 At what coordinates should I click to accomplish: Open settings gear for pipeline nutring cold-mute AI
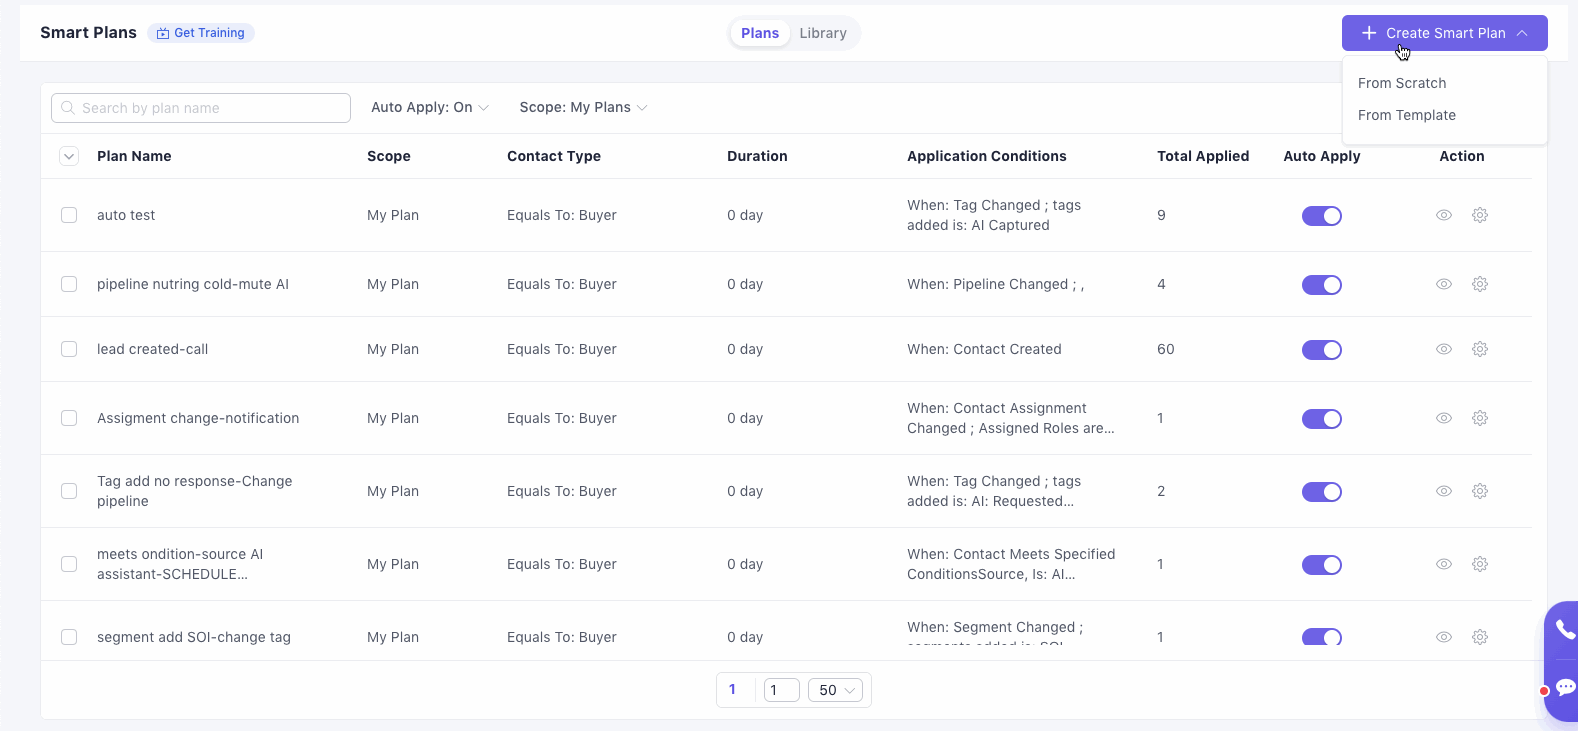1480,284
